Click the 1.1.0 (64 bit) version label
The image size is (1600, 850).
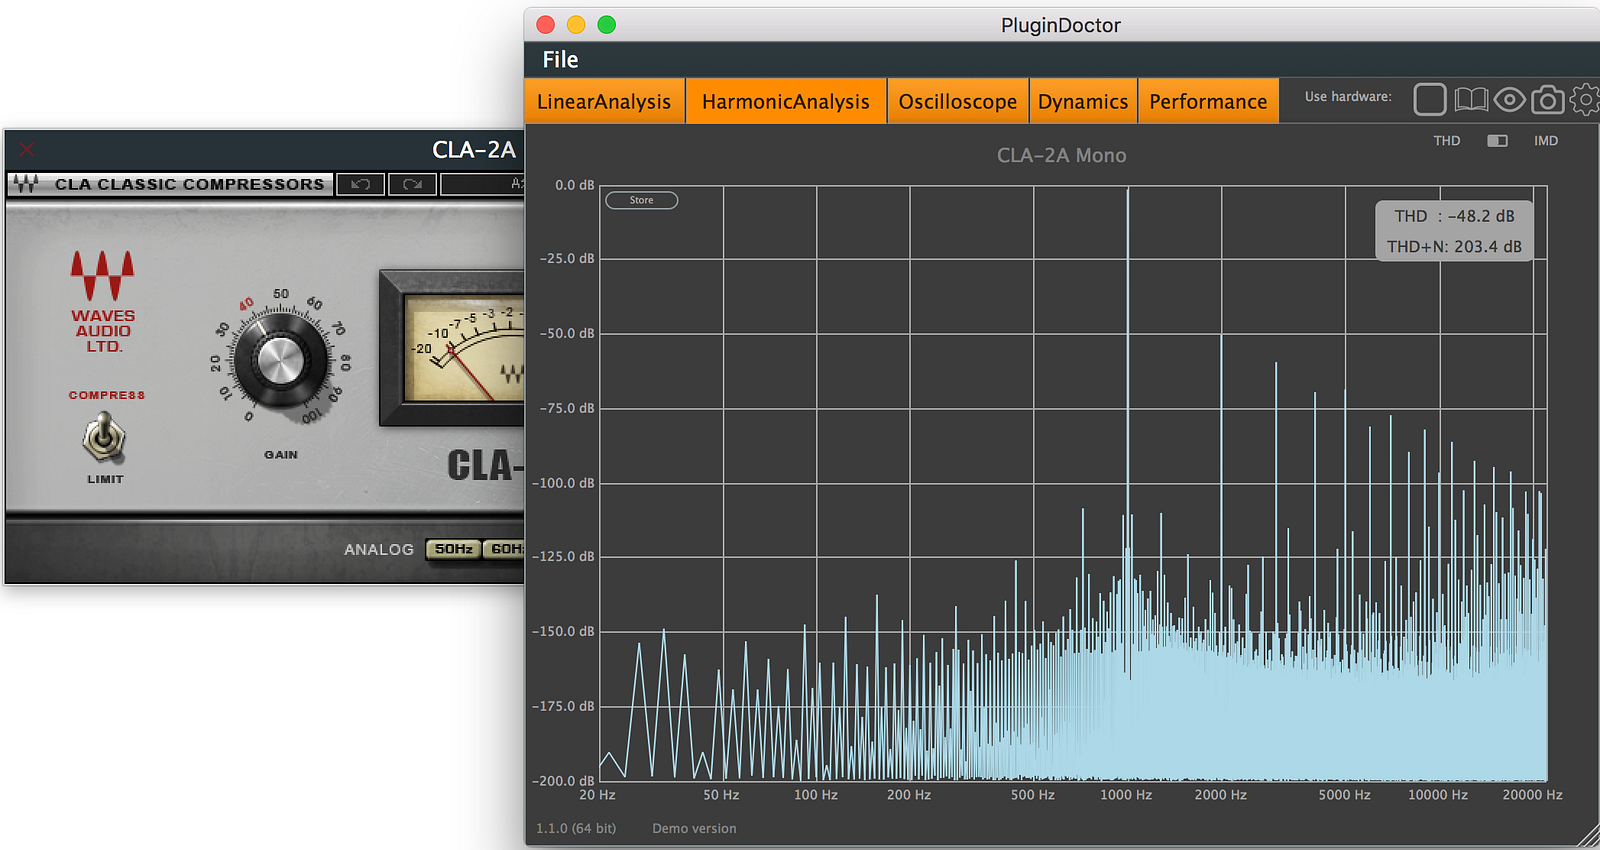(576, 828)
